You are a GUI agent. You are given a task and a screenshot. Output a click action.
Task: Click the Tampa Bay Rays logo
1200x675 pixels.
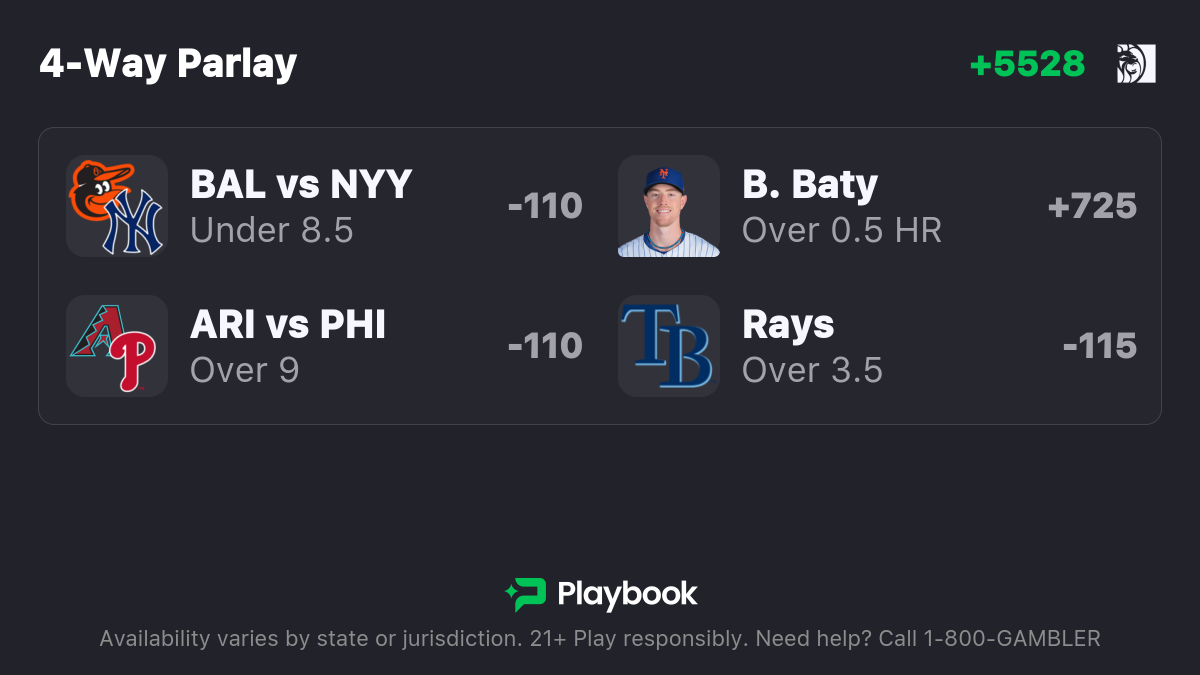(669, 346)
